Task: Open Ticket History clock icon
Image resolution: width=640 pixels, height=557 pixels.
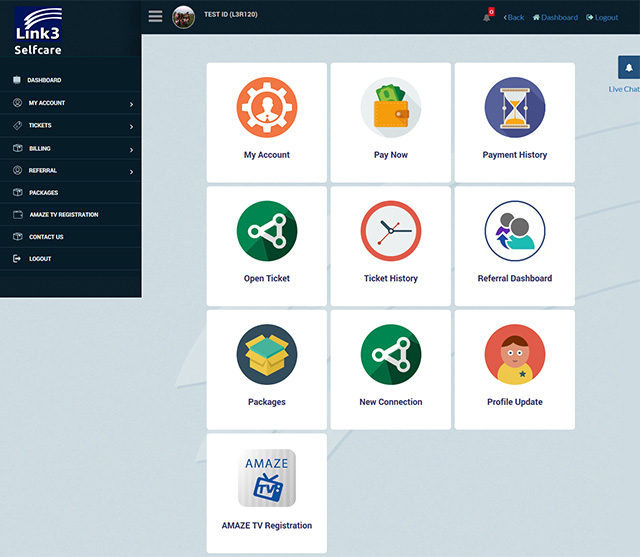Action: point(391,231)
